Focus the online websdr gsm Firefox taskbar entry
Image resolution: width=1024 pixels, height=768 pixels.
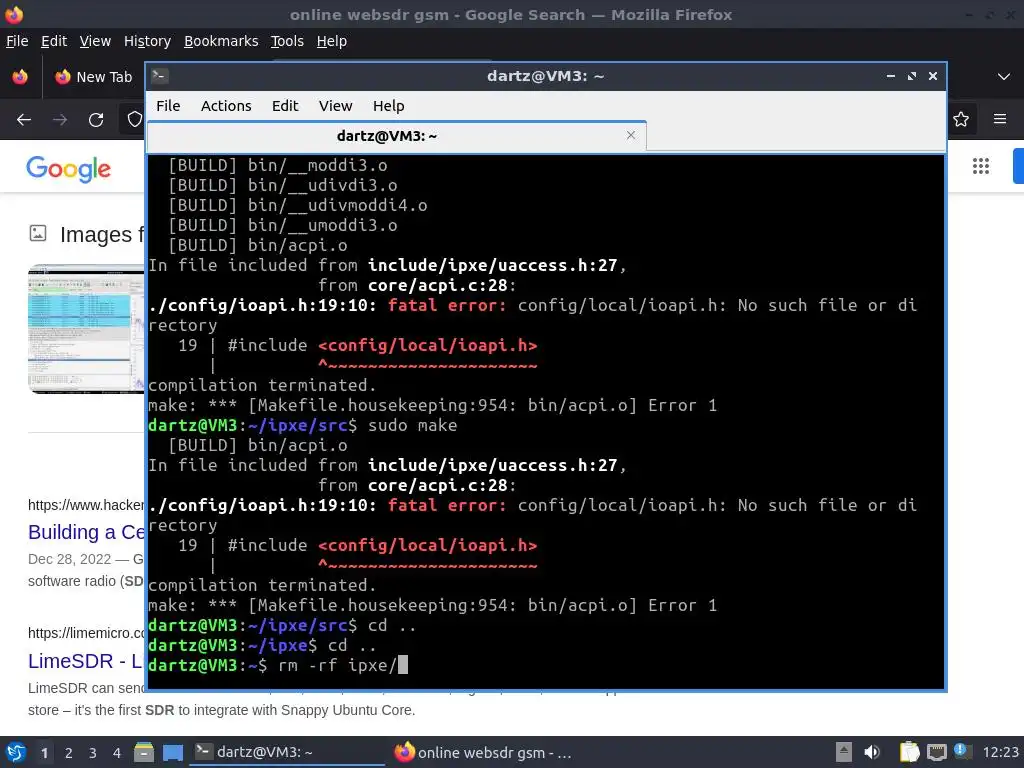(485, 752)
